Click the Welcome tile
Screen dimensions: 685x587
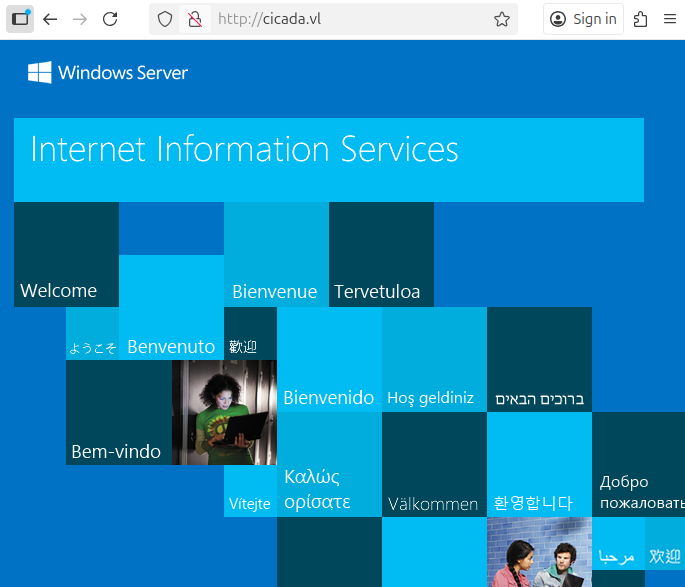[x=66, y=255]
